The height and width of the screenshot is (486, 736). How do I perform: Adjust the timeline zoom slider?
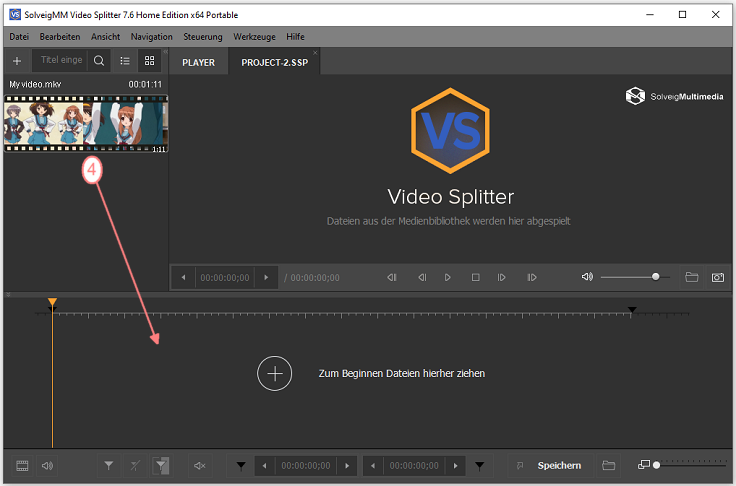pyautogui.click(x=690, y=465)
